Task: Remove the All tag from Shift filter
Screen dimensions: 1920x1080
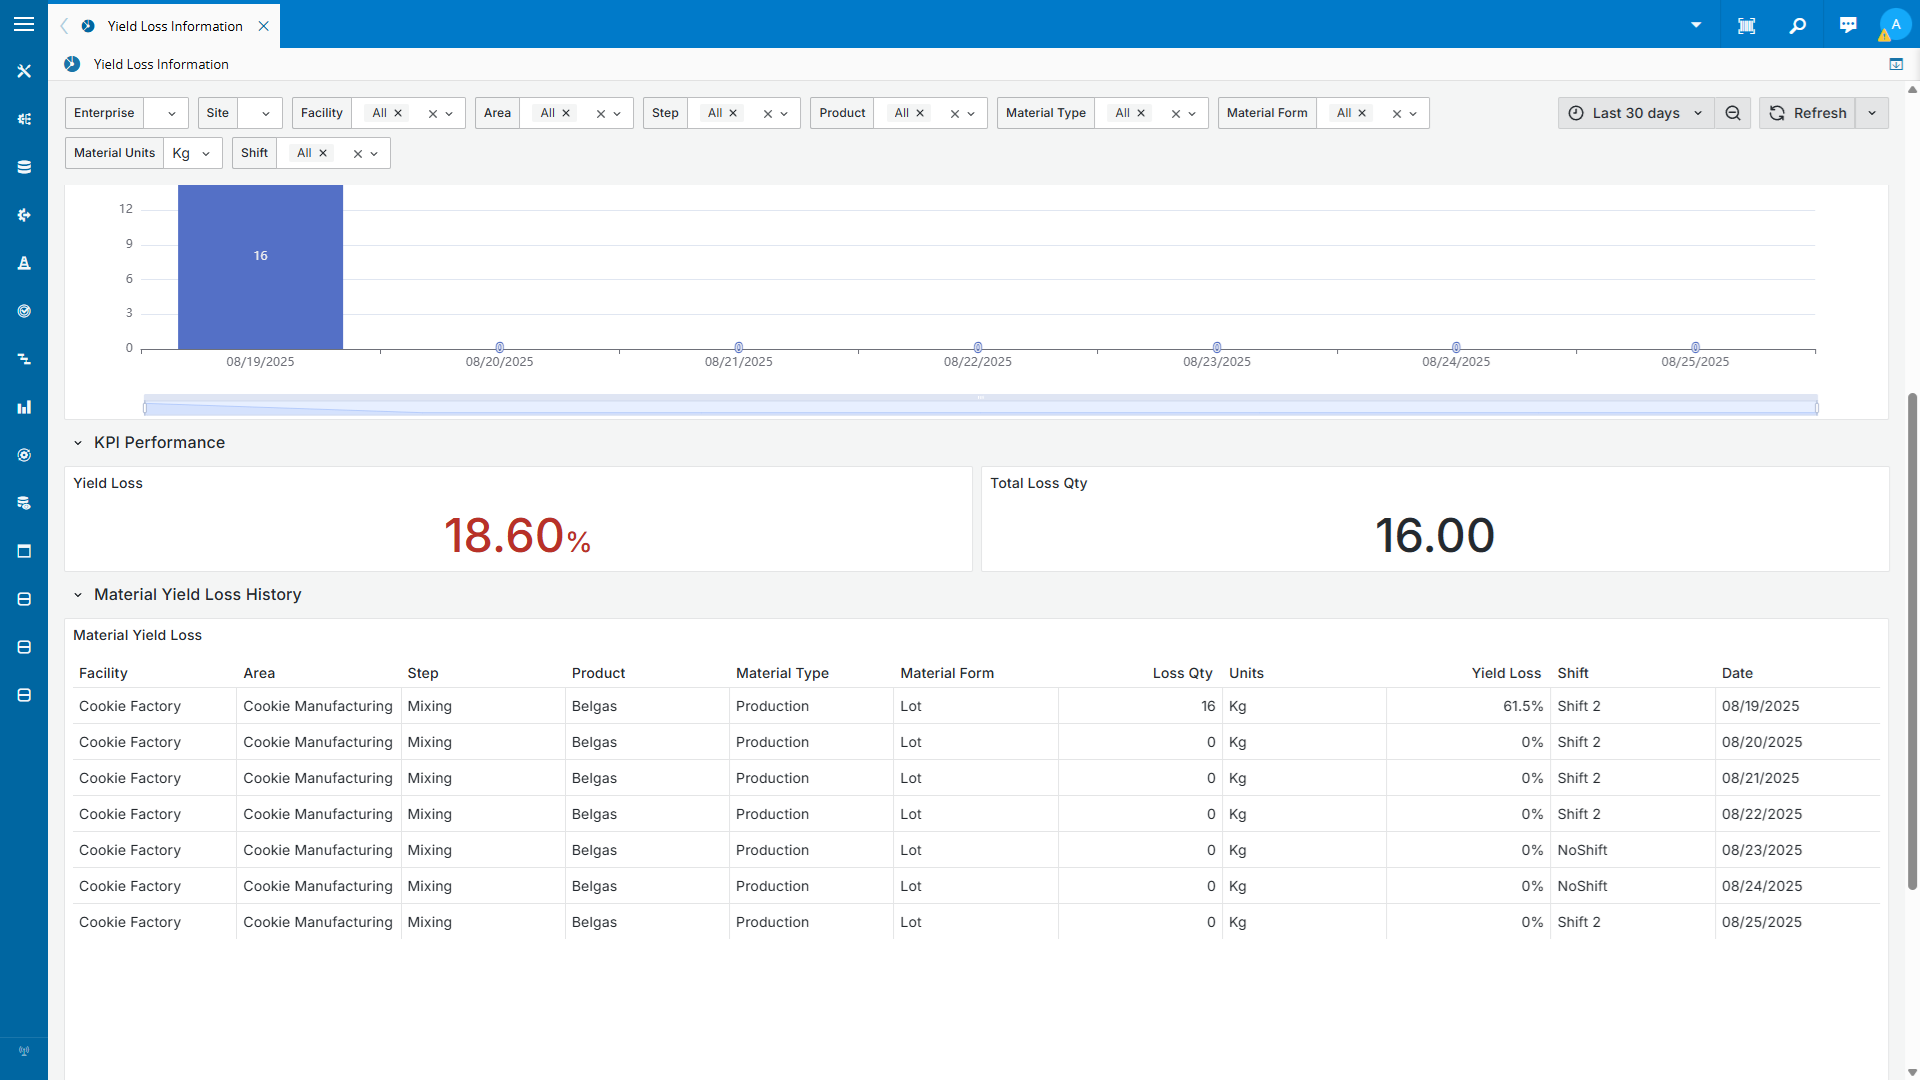Action: point(323,153)
